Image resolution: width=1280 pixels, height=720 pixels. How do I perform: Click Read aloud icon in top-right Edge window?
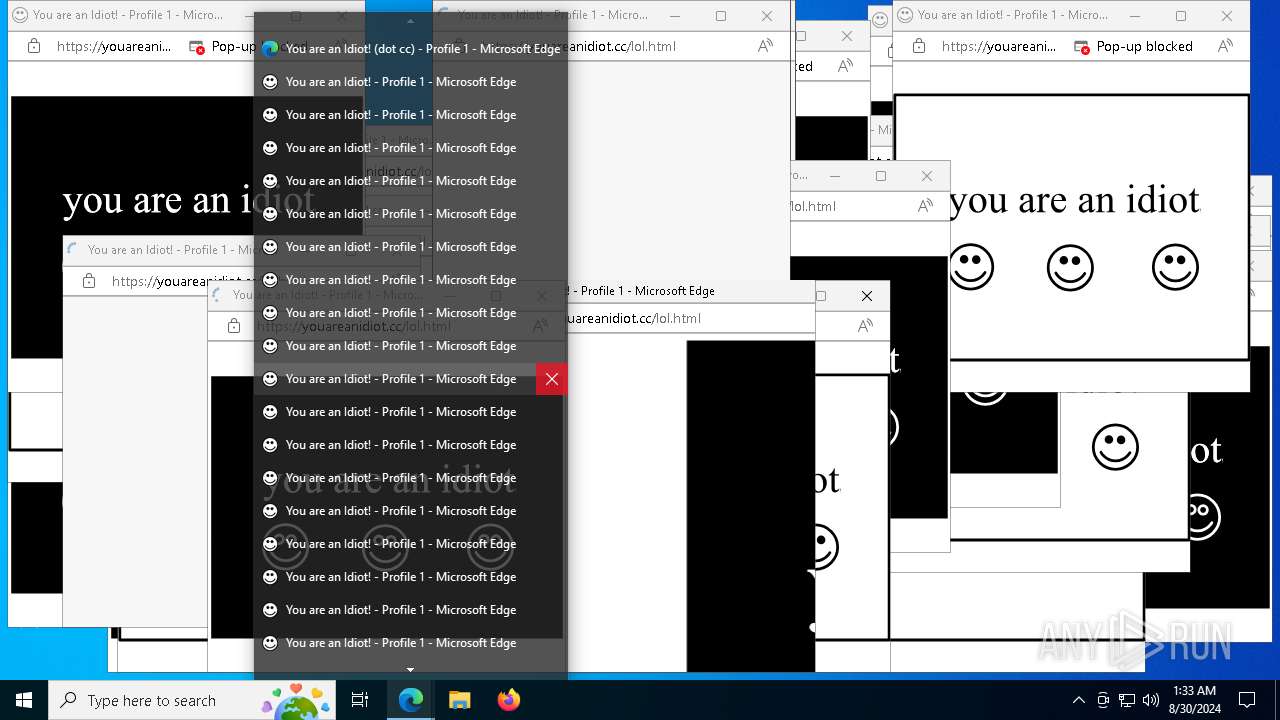1225,46
